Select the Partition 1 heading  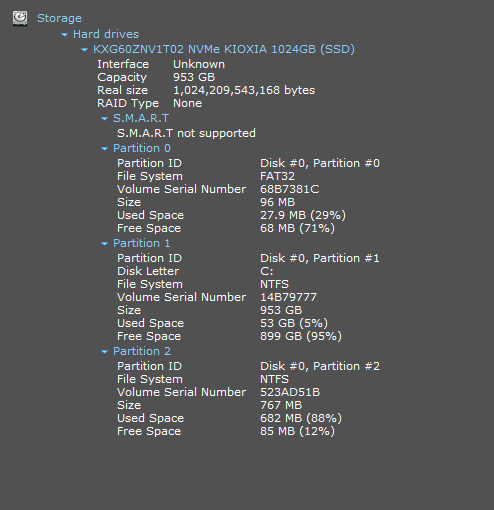pyautogui.click(x=142, y=243)
